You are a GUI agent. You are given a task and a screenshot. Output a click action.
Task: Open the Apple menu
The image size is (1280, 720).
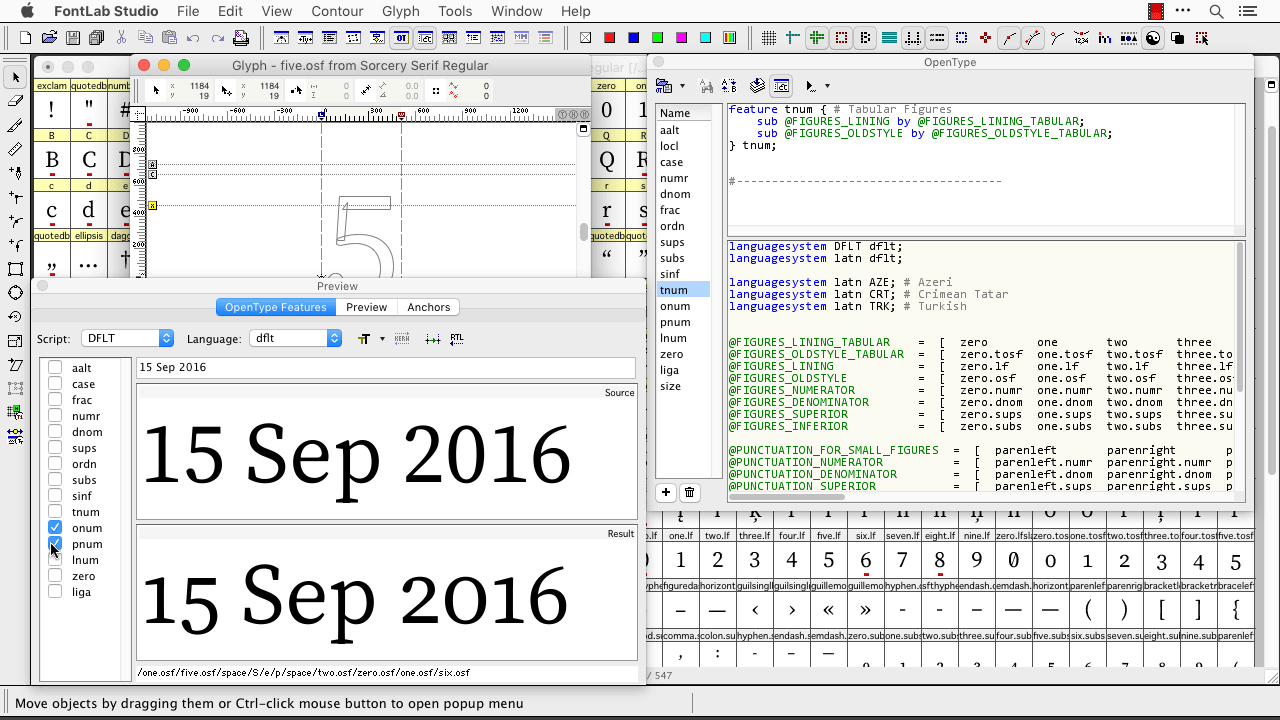pyautogui.click(x=27, y=11)
